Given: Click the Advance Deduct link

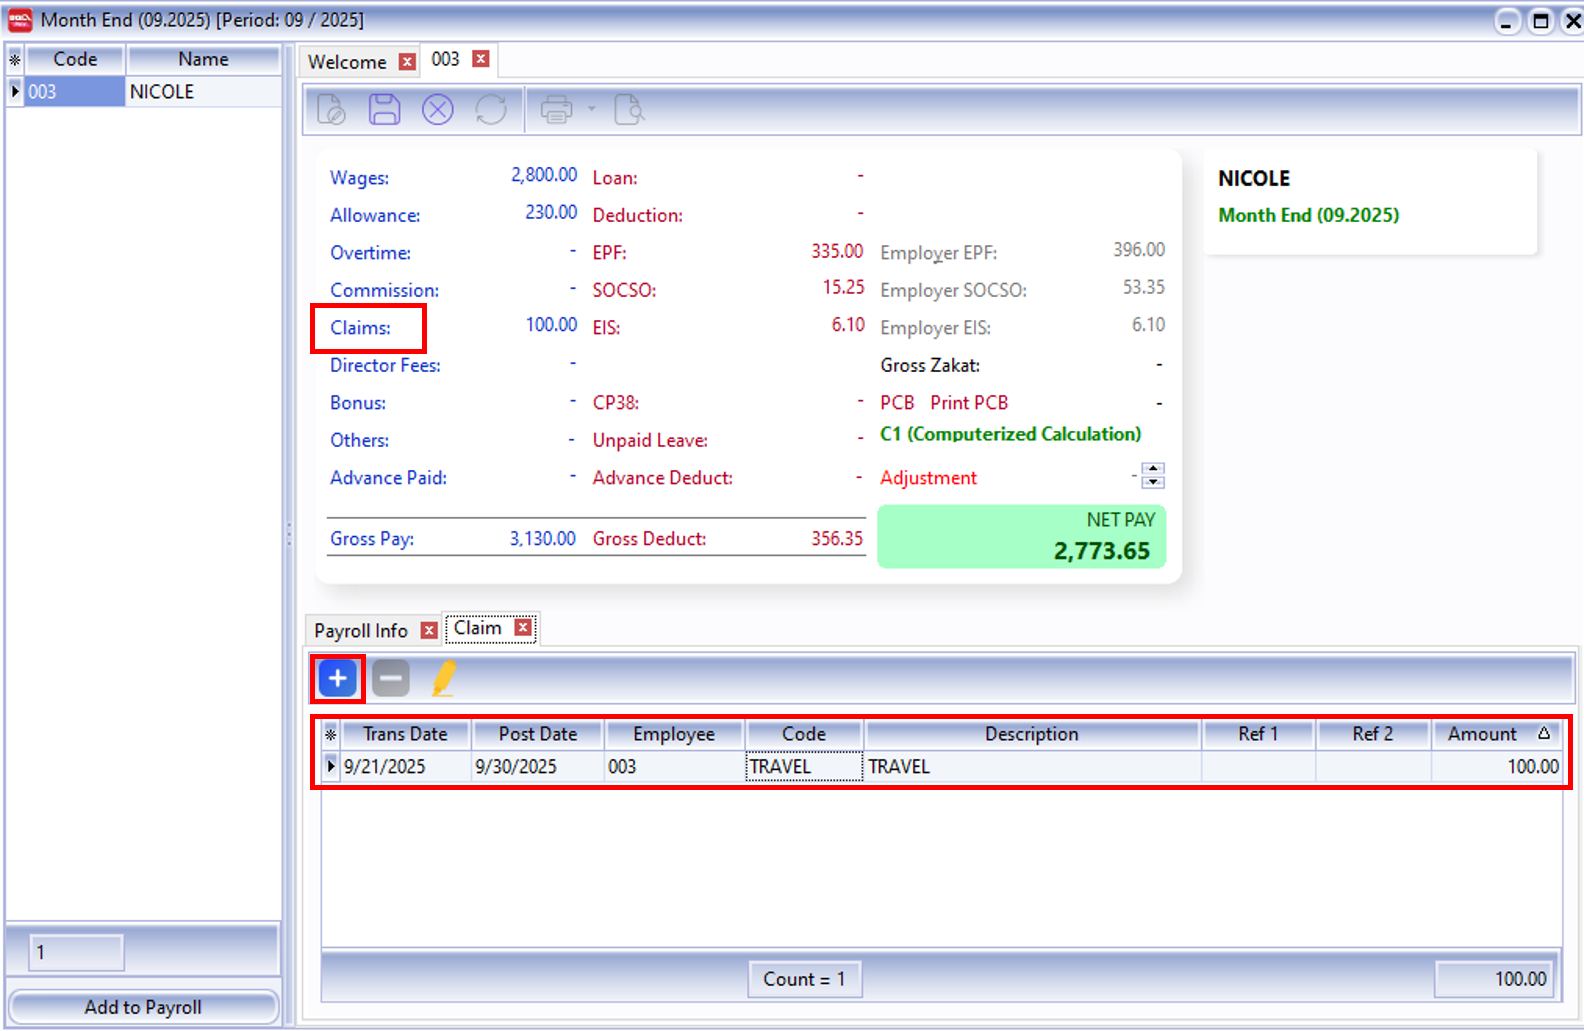Looking at the screenshot, I should [662, 478].
